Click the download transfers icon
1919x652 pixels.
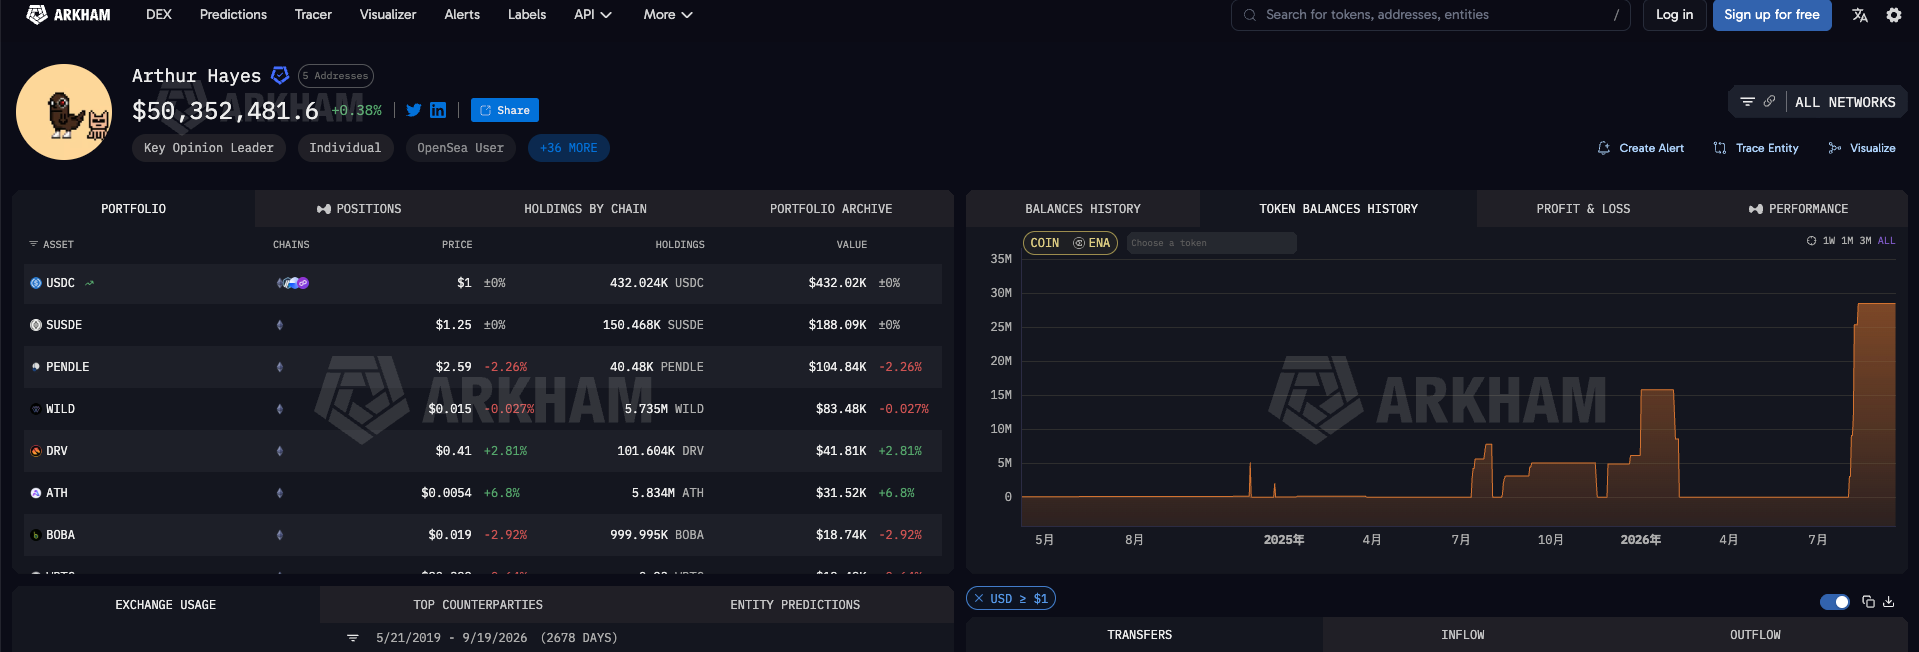point(1889,602)
